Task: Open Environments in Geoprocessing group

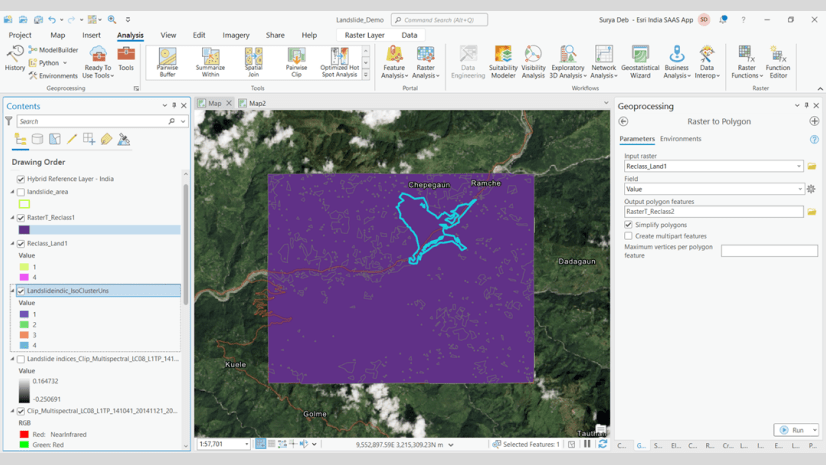Action: pos(53,76)
